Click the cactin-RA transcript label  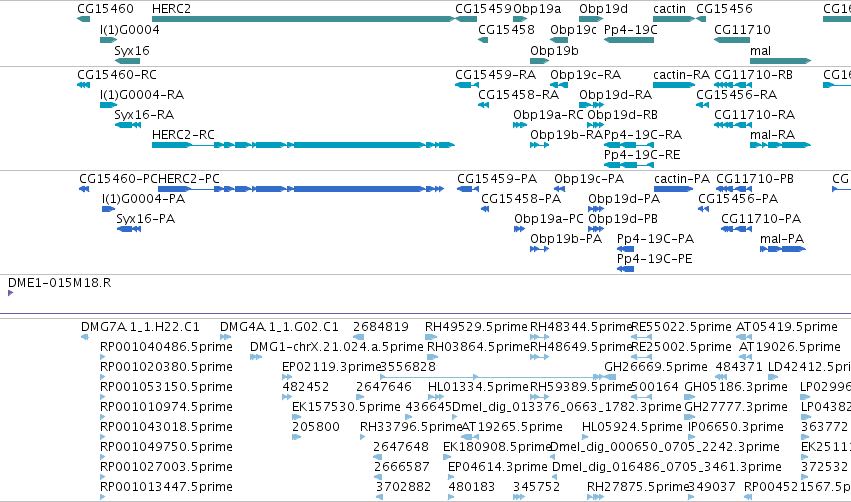pos(681,74)
